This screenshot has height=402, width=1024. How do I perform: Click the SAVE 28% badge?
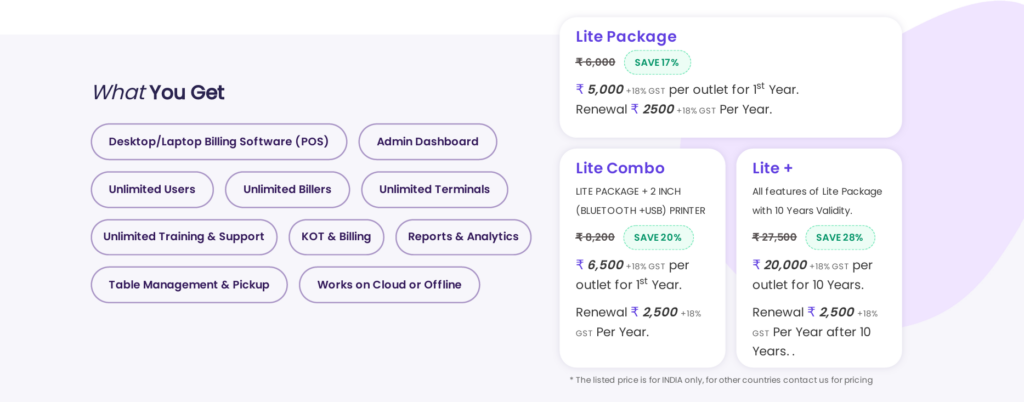tap(840, 238)
